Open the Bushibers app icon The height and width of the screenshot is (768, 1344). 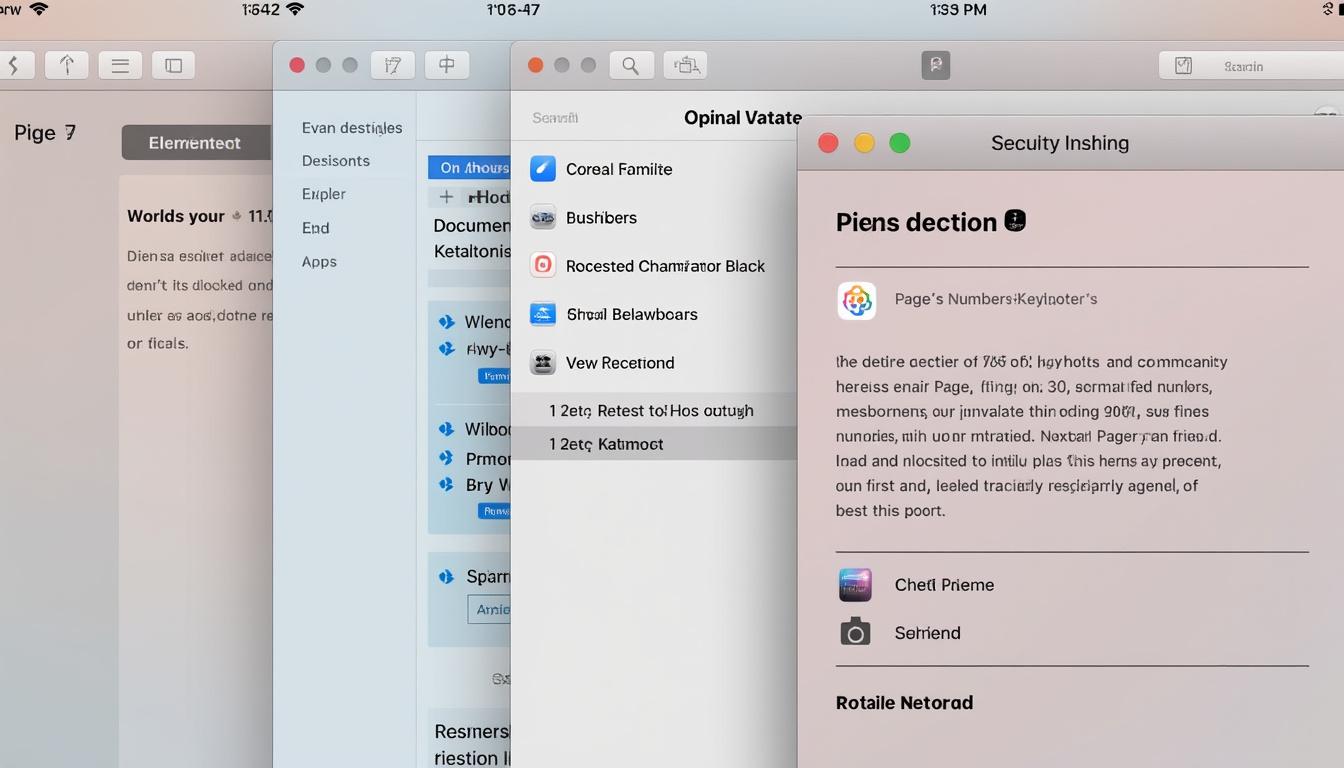(543, 217)
